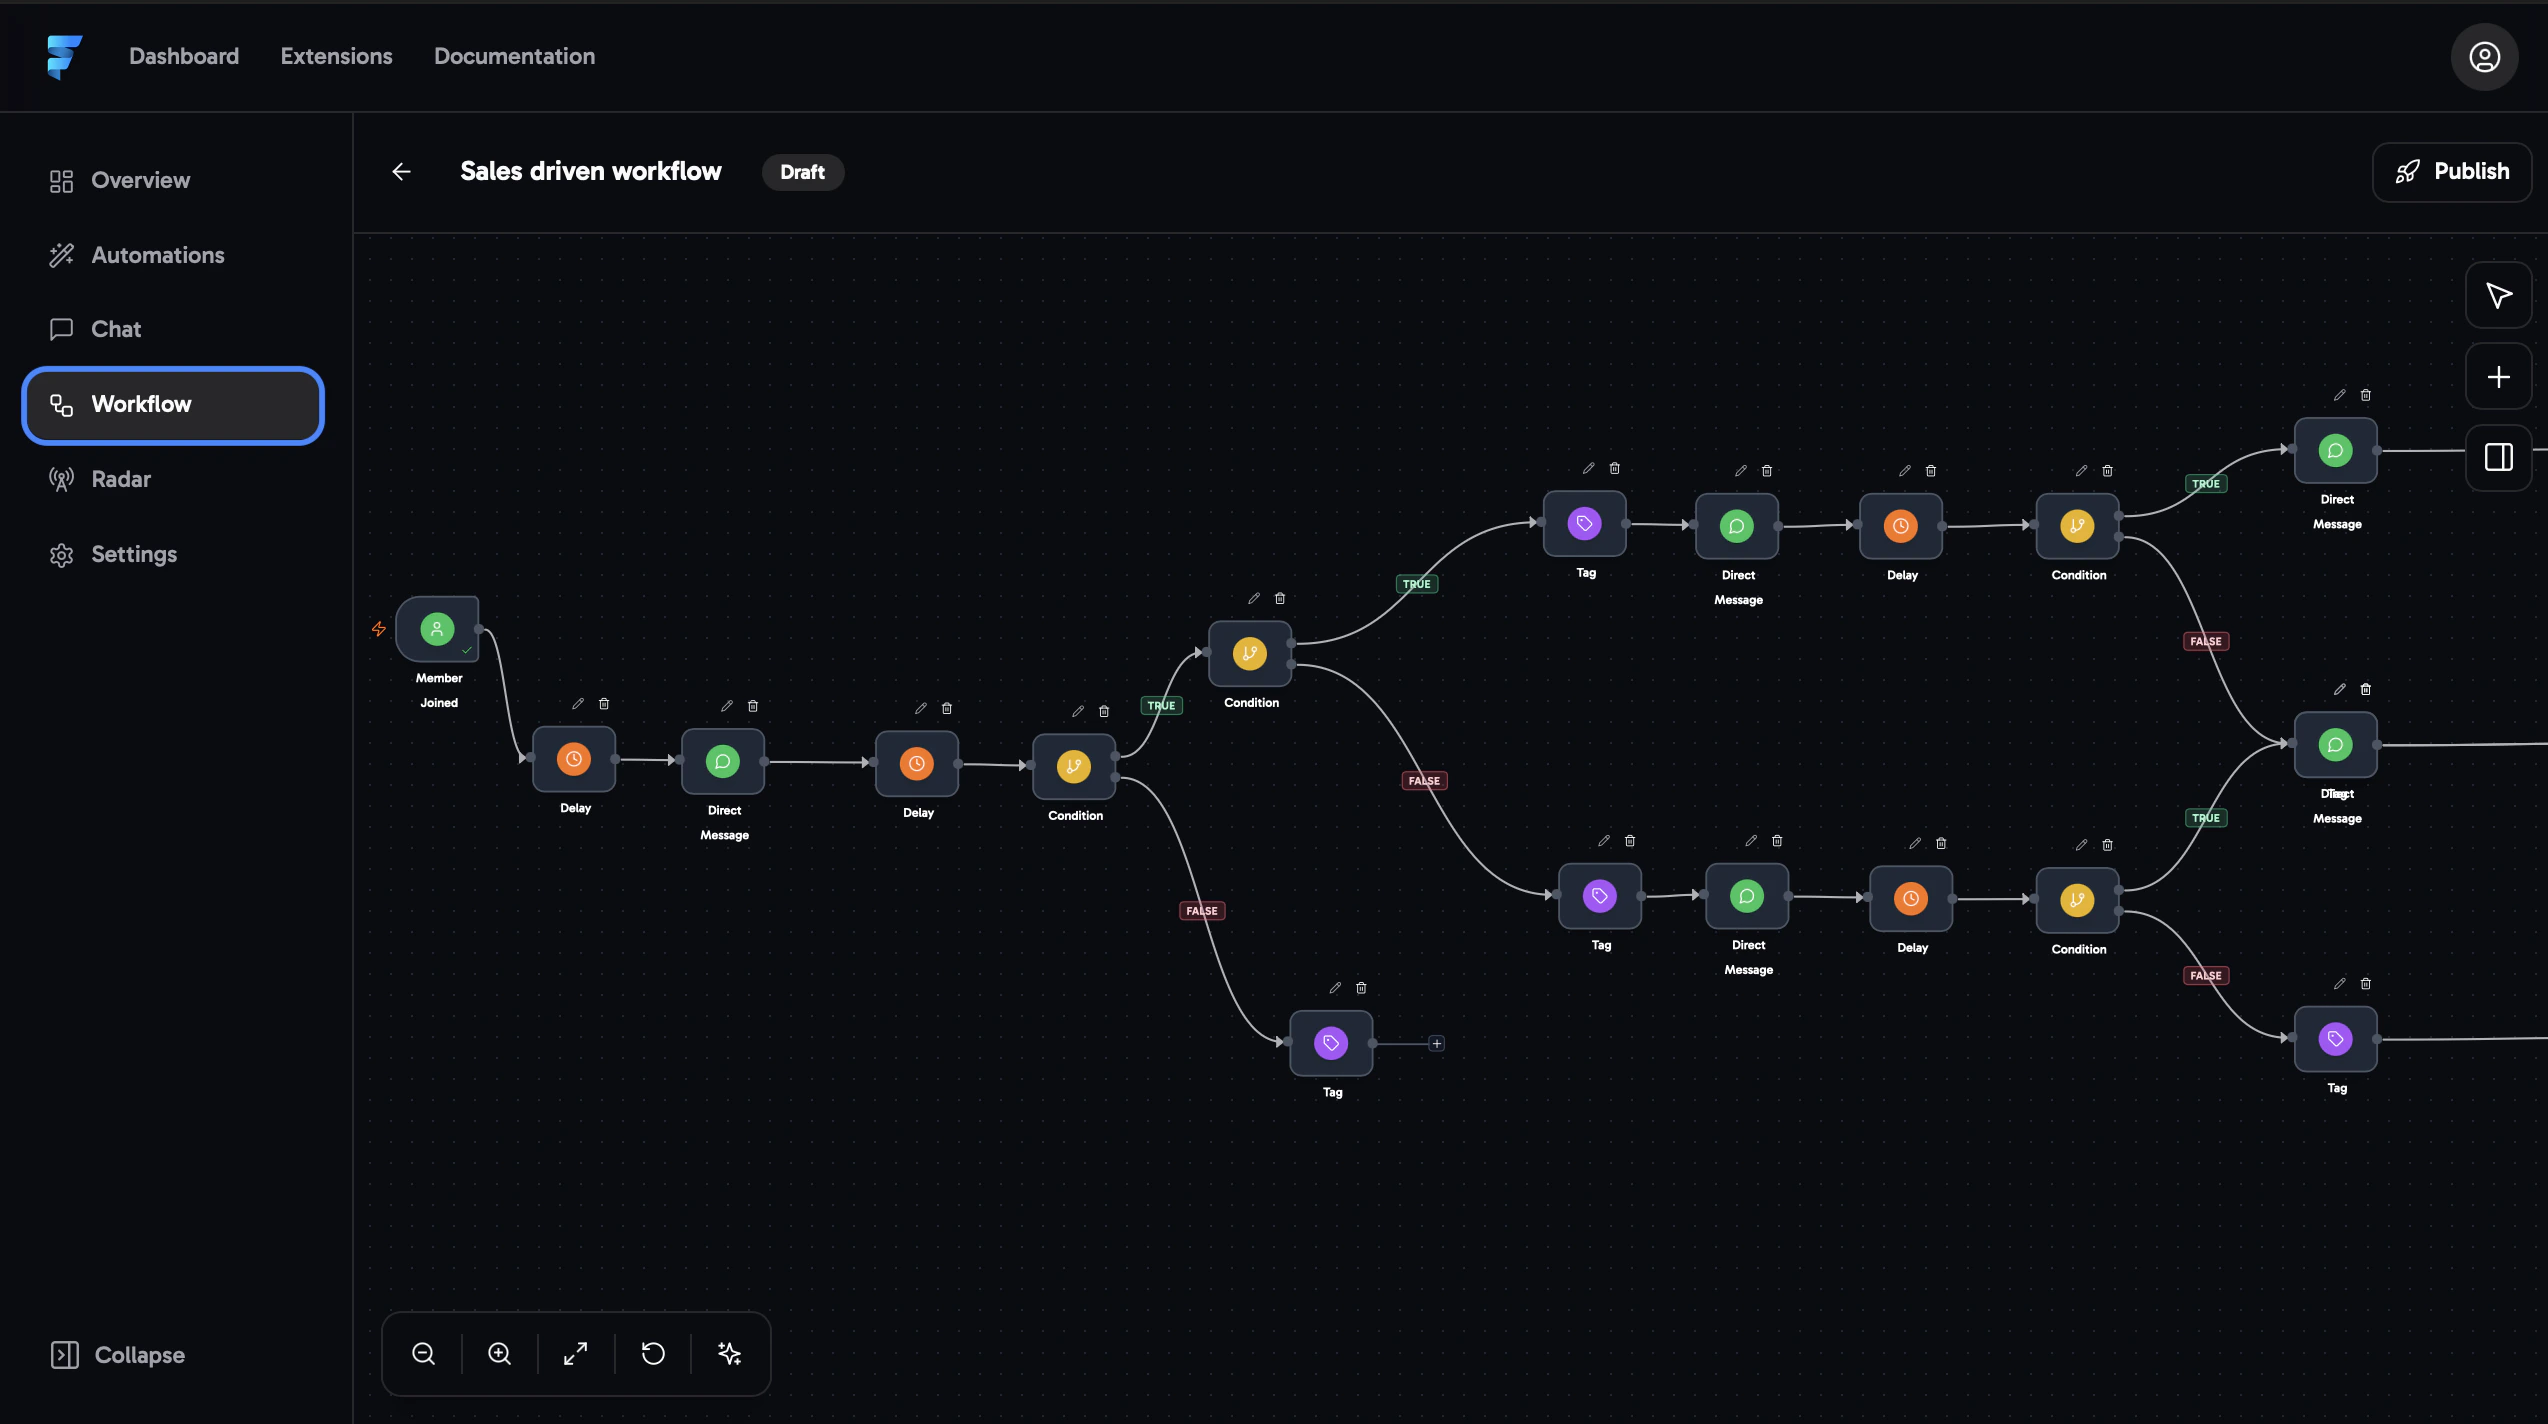This screenshot has width=2548, height=1424.
Task: Toggle the side panel layout icon
Action: pos(2498,457)
